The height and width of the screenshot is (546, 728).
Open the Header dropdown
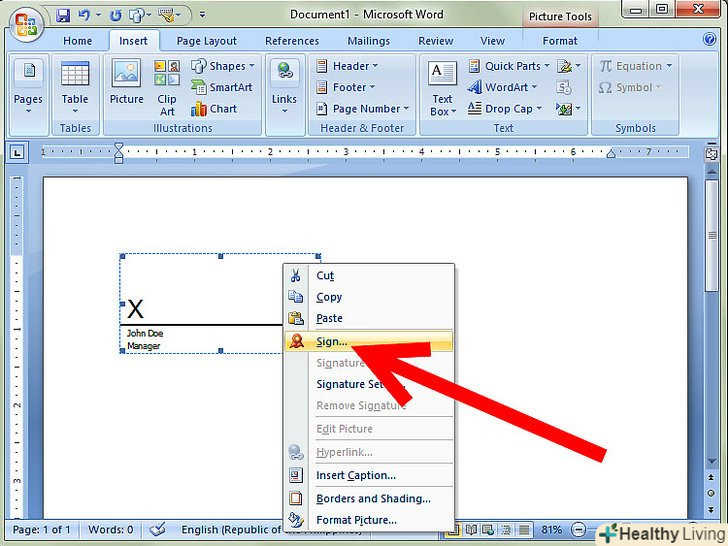pyautogui.click(x=347, y=66)
